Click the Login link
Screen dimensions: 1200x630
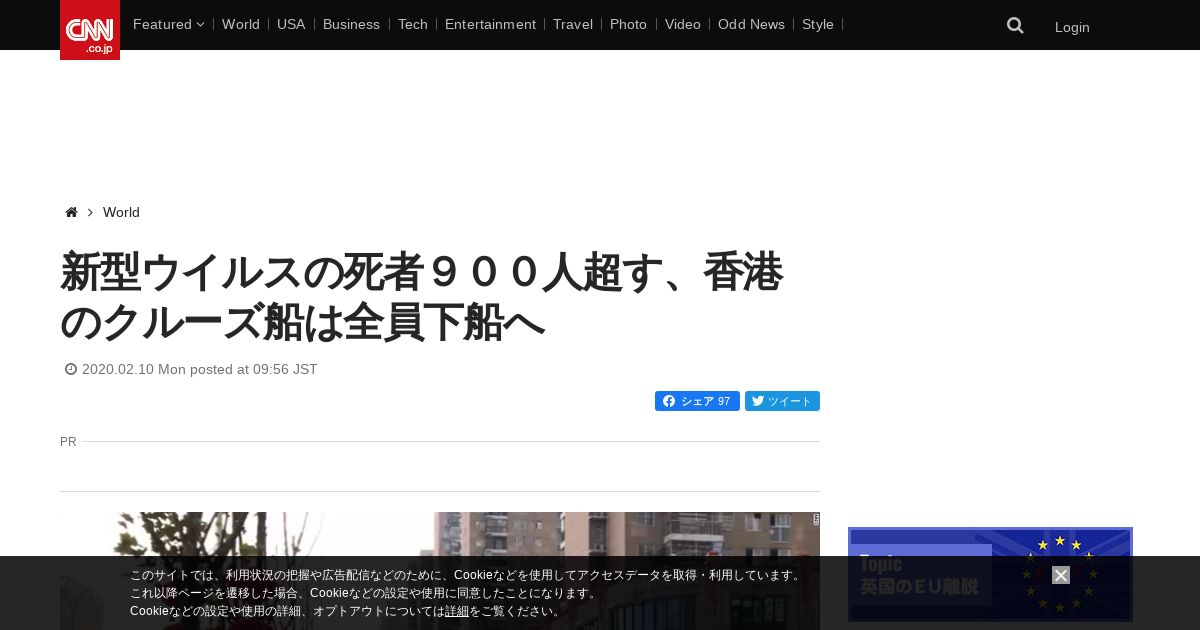[x=1072, y=27]
